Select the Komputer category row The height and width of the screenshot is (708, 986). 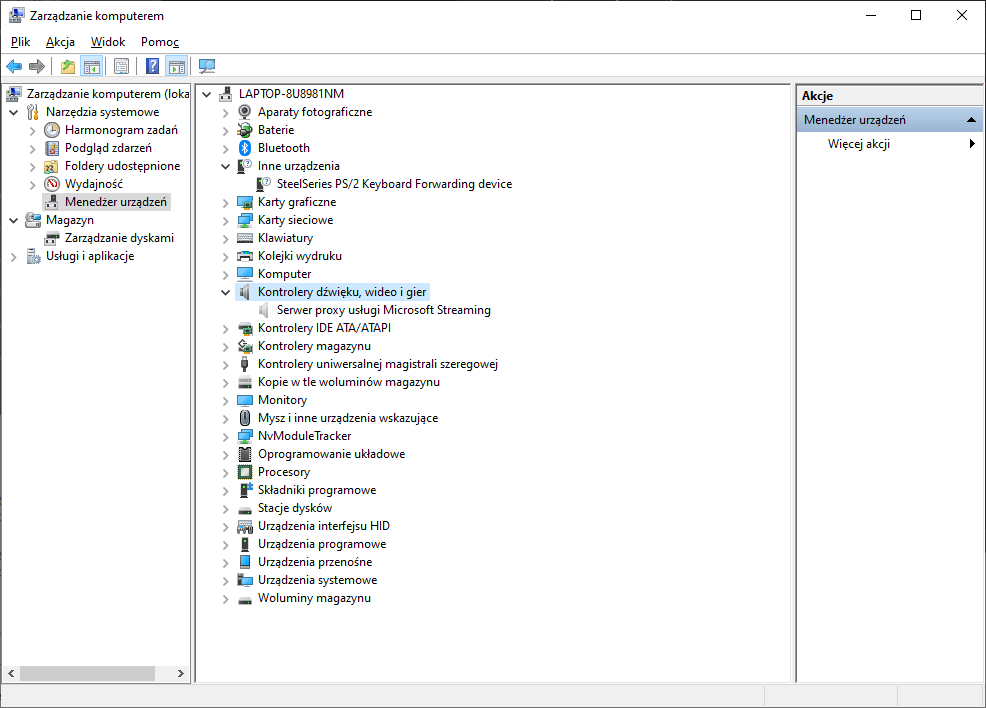[x=284, y=274]
